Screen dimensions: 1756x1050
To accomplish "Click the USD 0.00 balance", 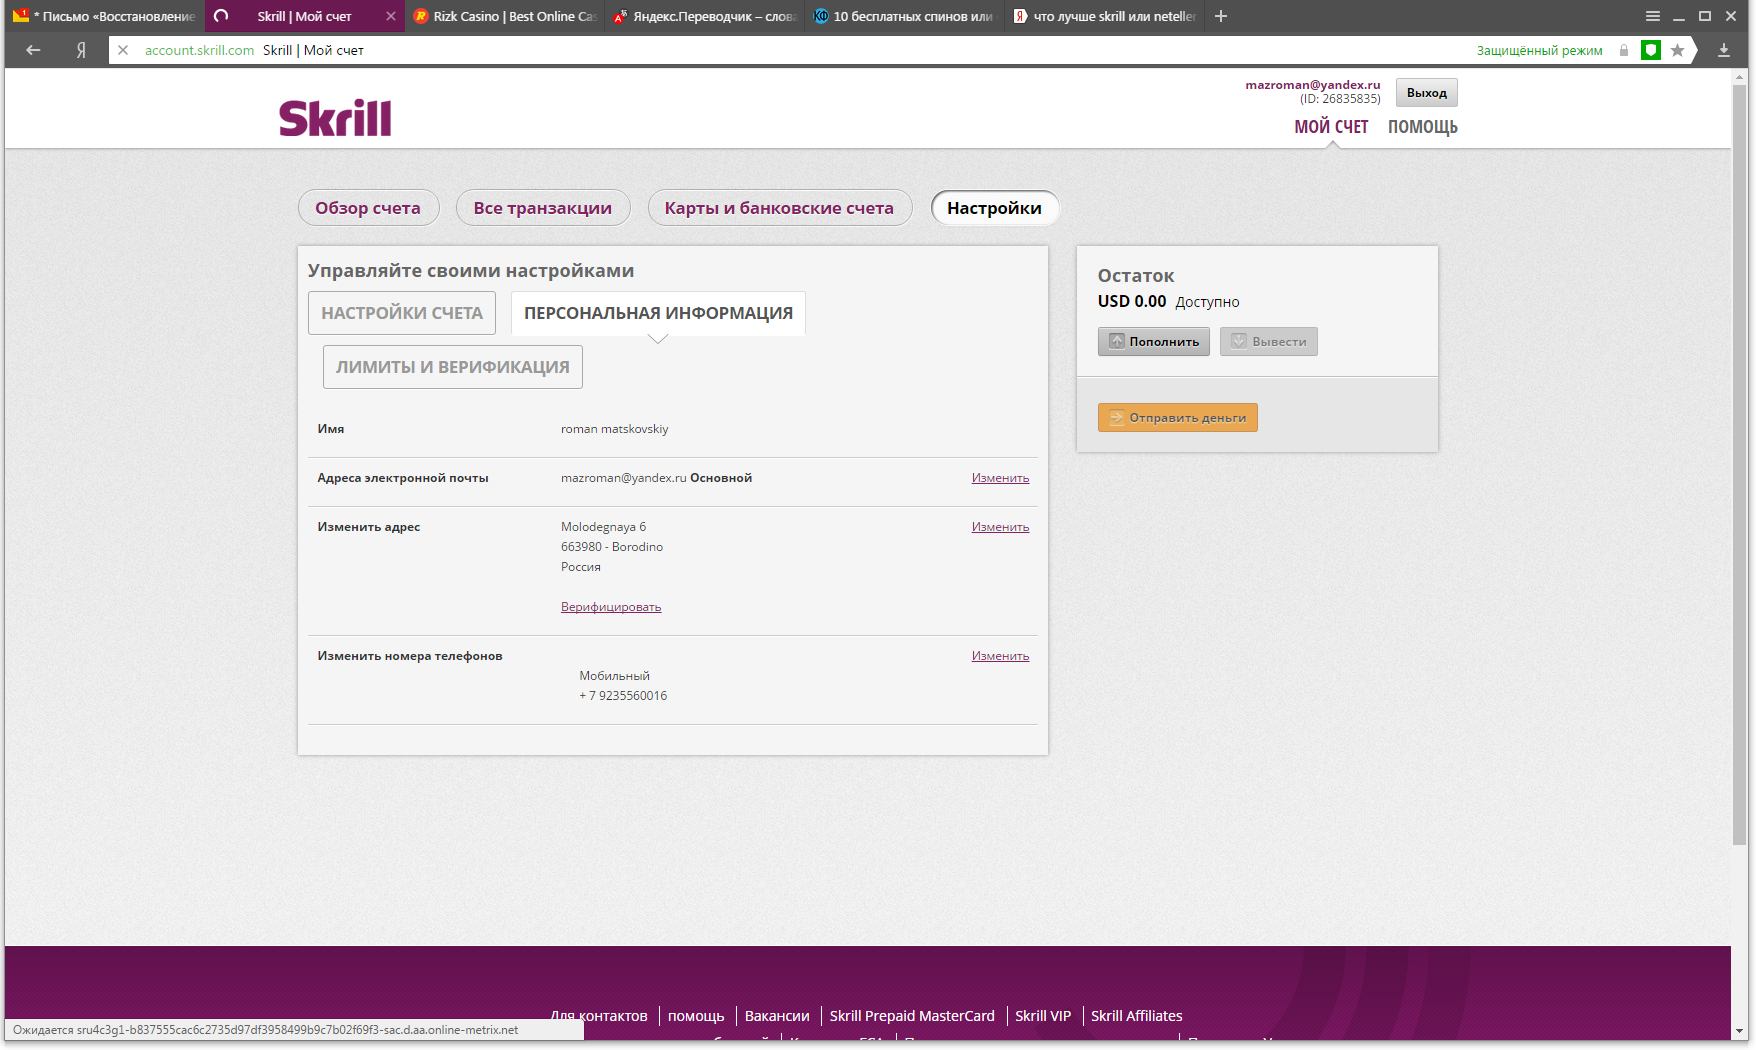I will [1132, 301].
